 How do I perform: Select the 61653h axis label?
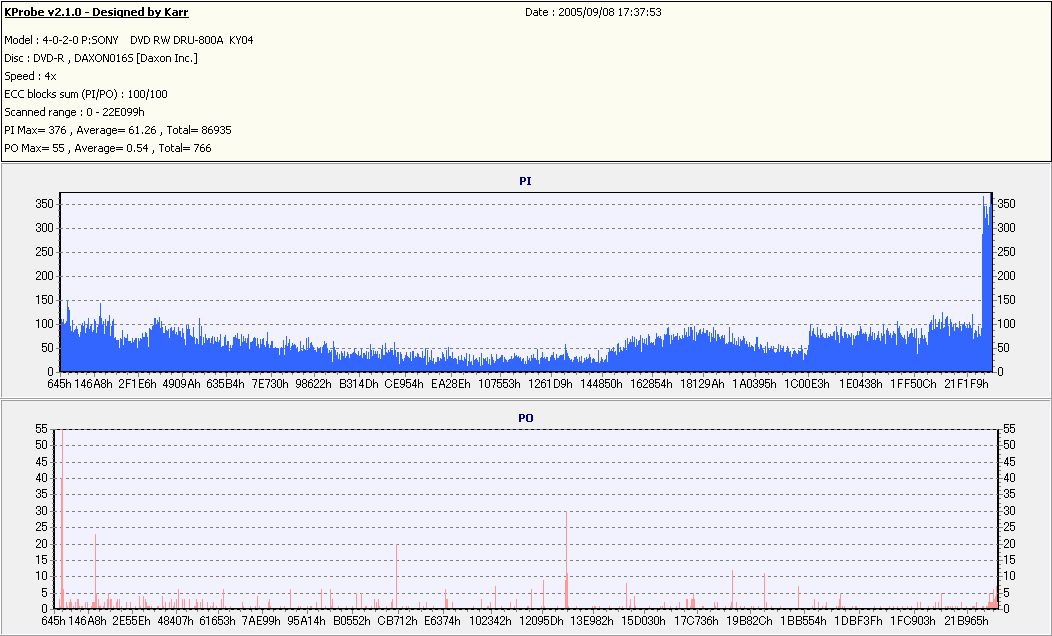[217, 621]
